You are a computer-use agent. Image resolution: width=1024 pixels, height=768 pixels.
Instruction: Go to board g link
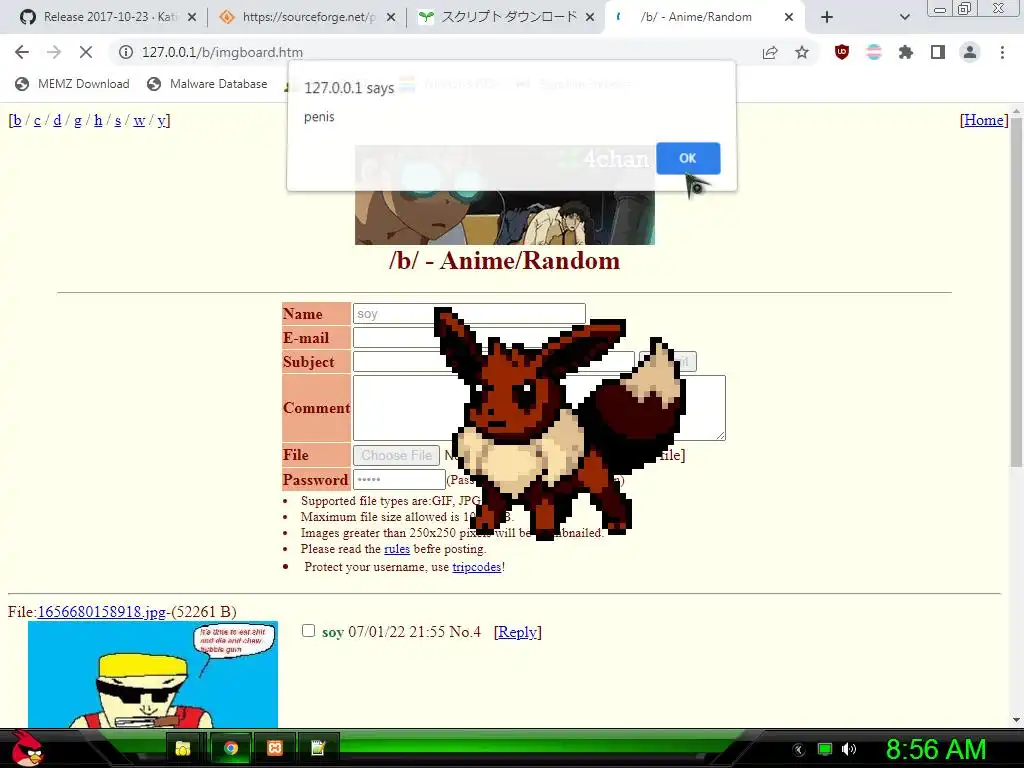(x=78, y=120)
